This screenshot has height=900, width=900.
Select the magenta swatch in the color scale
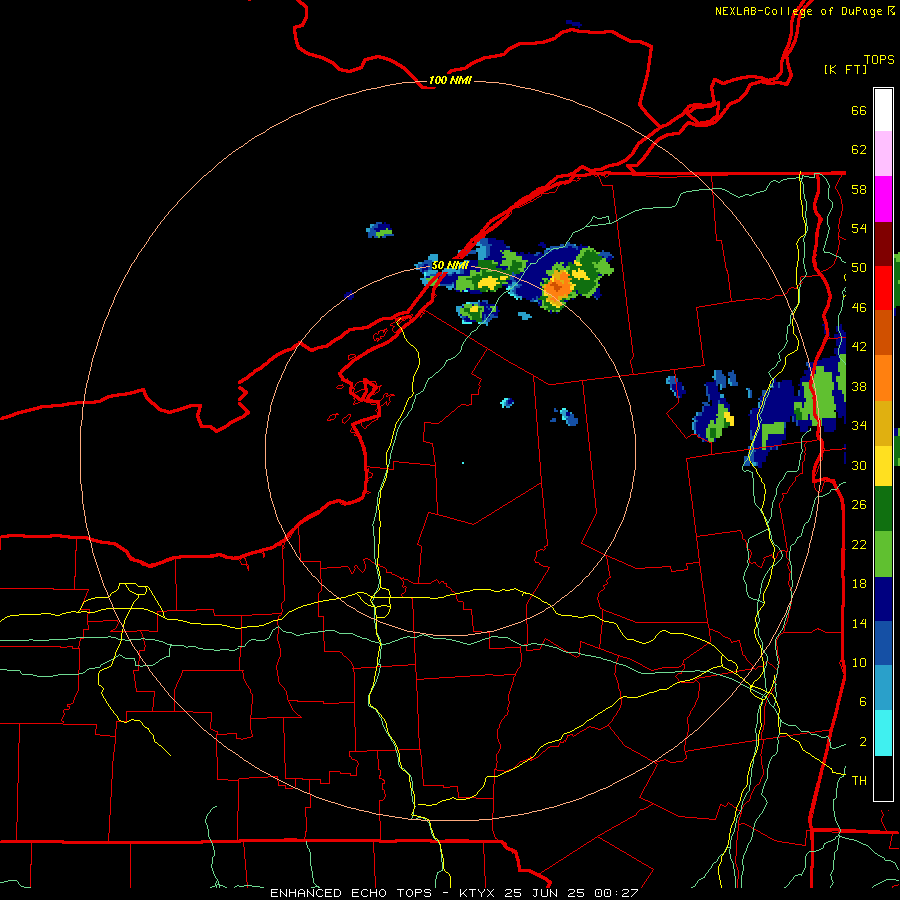883,199
